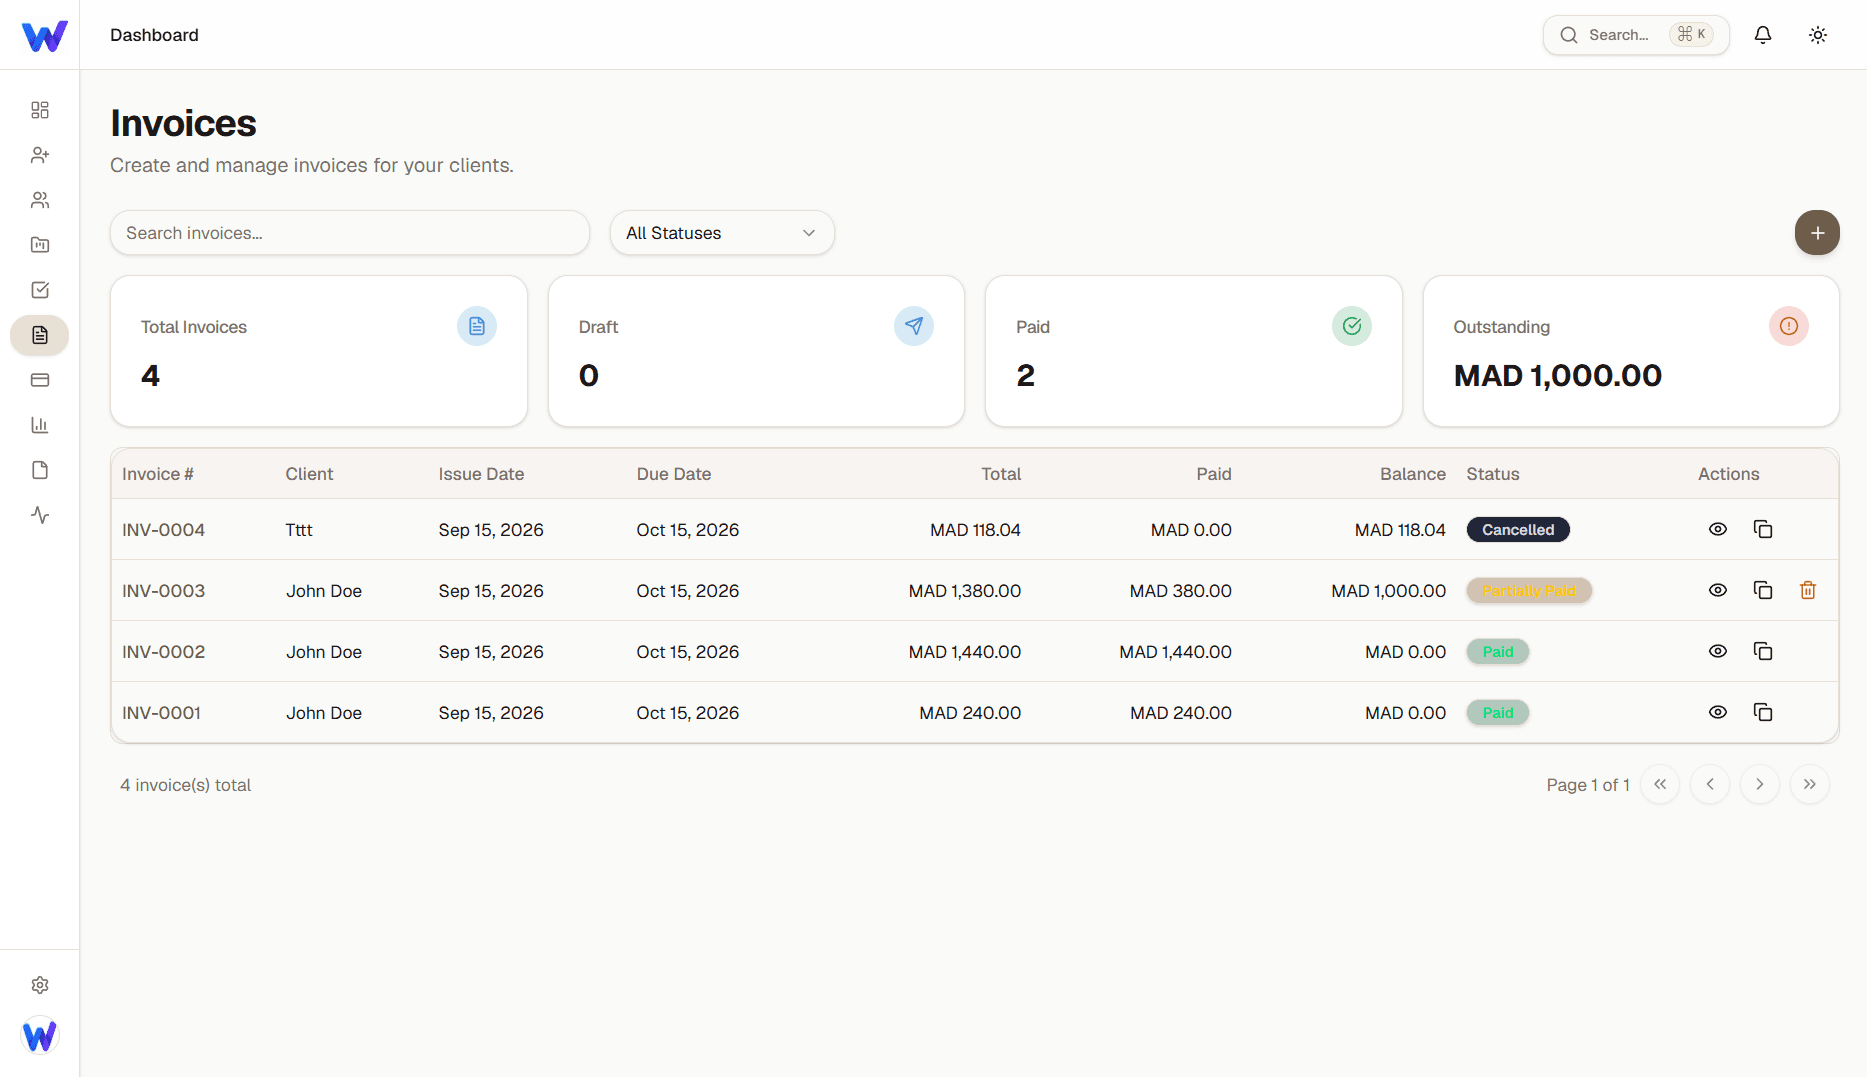The height and width of the screenshot is (1077, 1867).
Task: Duplicate invoice INV-0003
Action: coord(1763,590)
